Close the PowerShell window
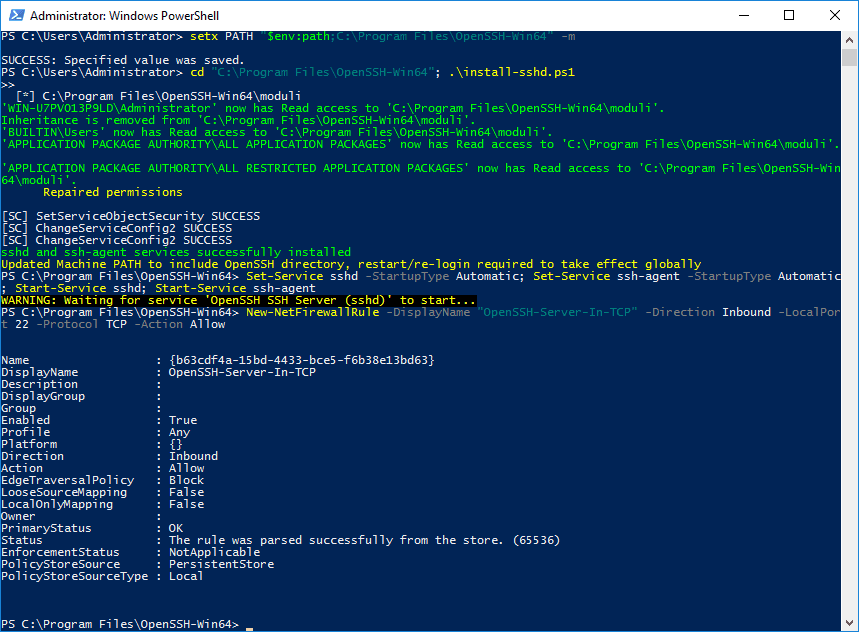859x632 pixels. point(835,15)
